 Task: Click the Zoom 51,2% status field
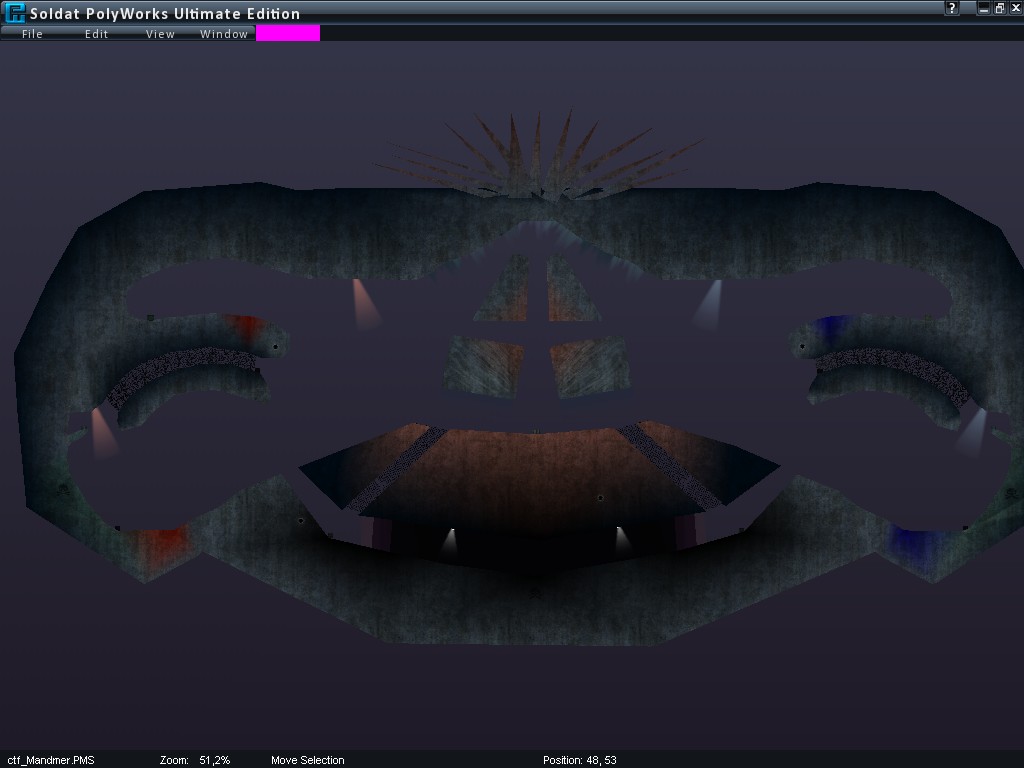(x=195, y=760)
